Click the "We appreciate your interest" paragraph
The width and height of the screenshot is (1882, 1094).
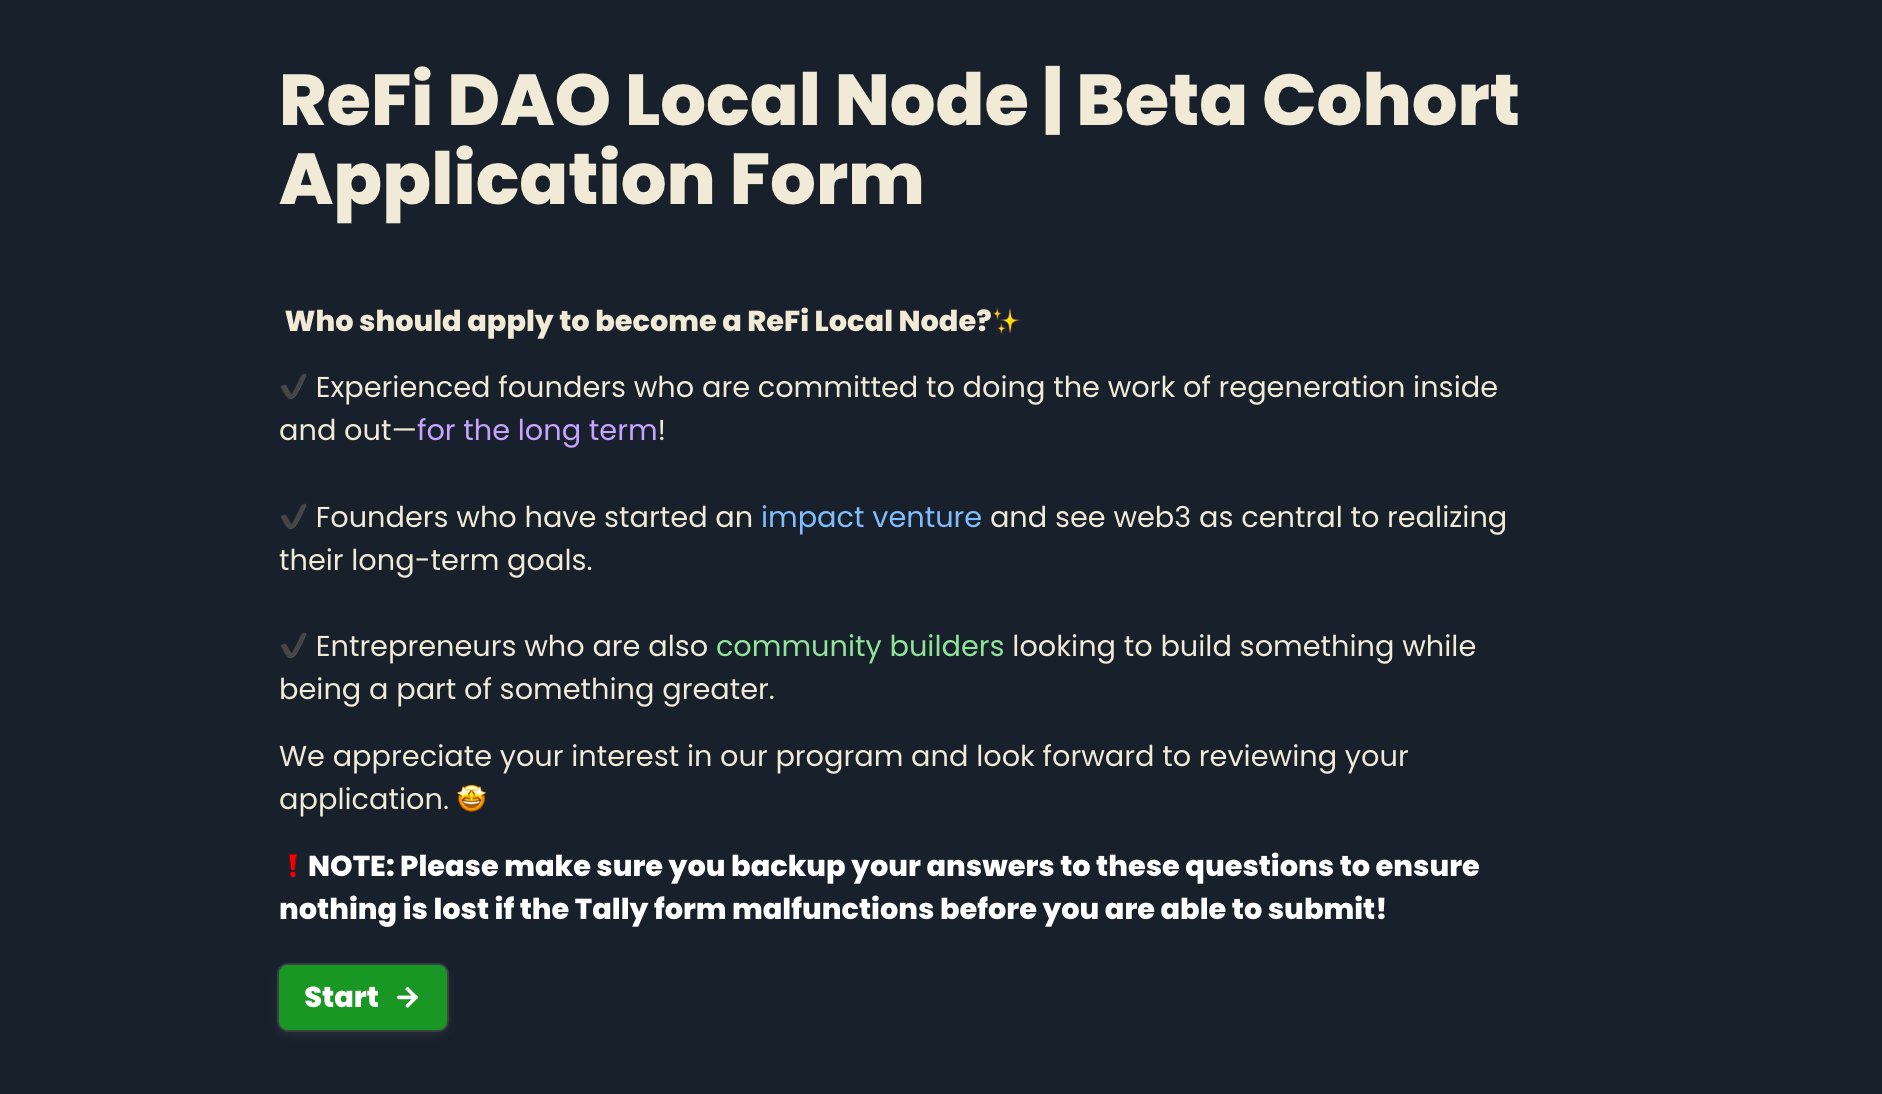tap(843, 756)
